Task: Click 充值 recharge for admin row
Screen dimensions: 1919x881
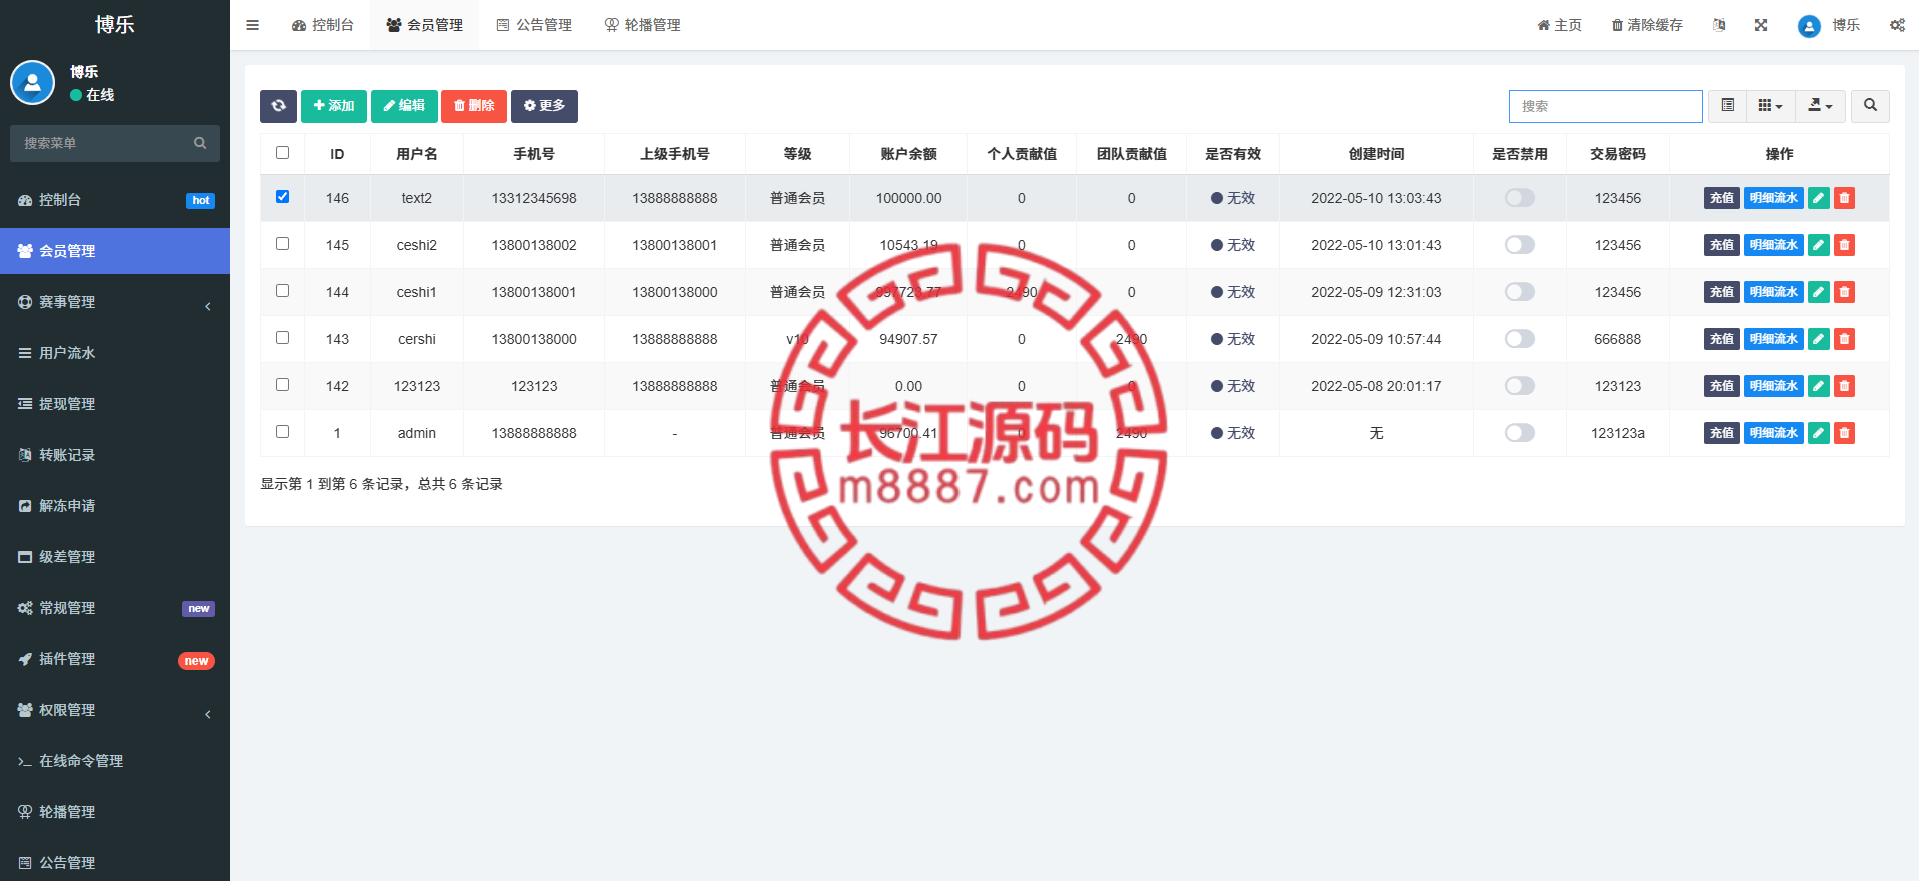Action: coord(1722,433)
